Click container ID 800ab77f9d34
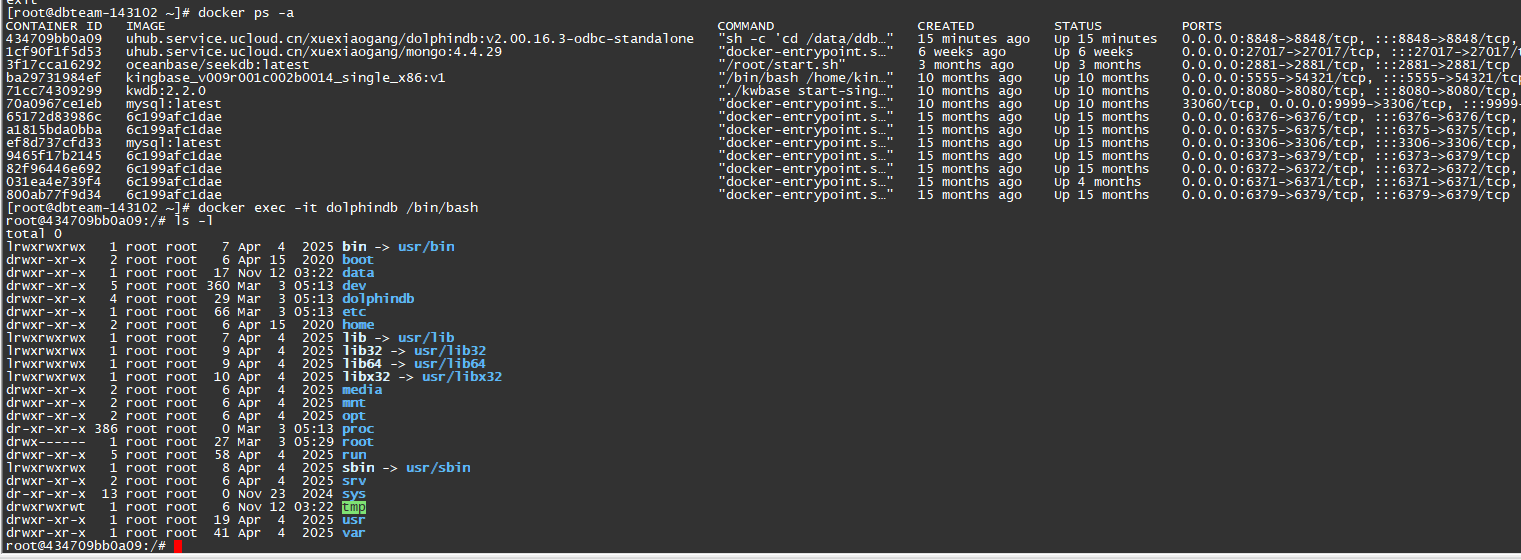 (53, 194)
